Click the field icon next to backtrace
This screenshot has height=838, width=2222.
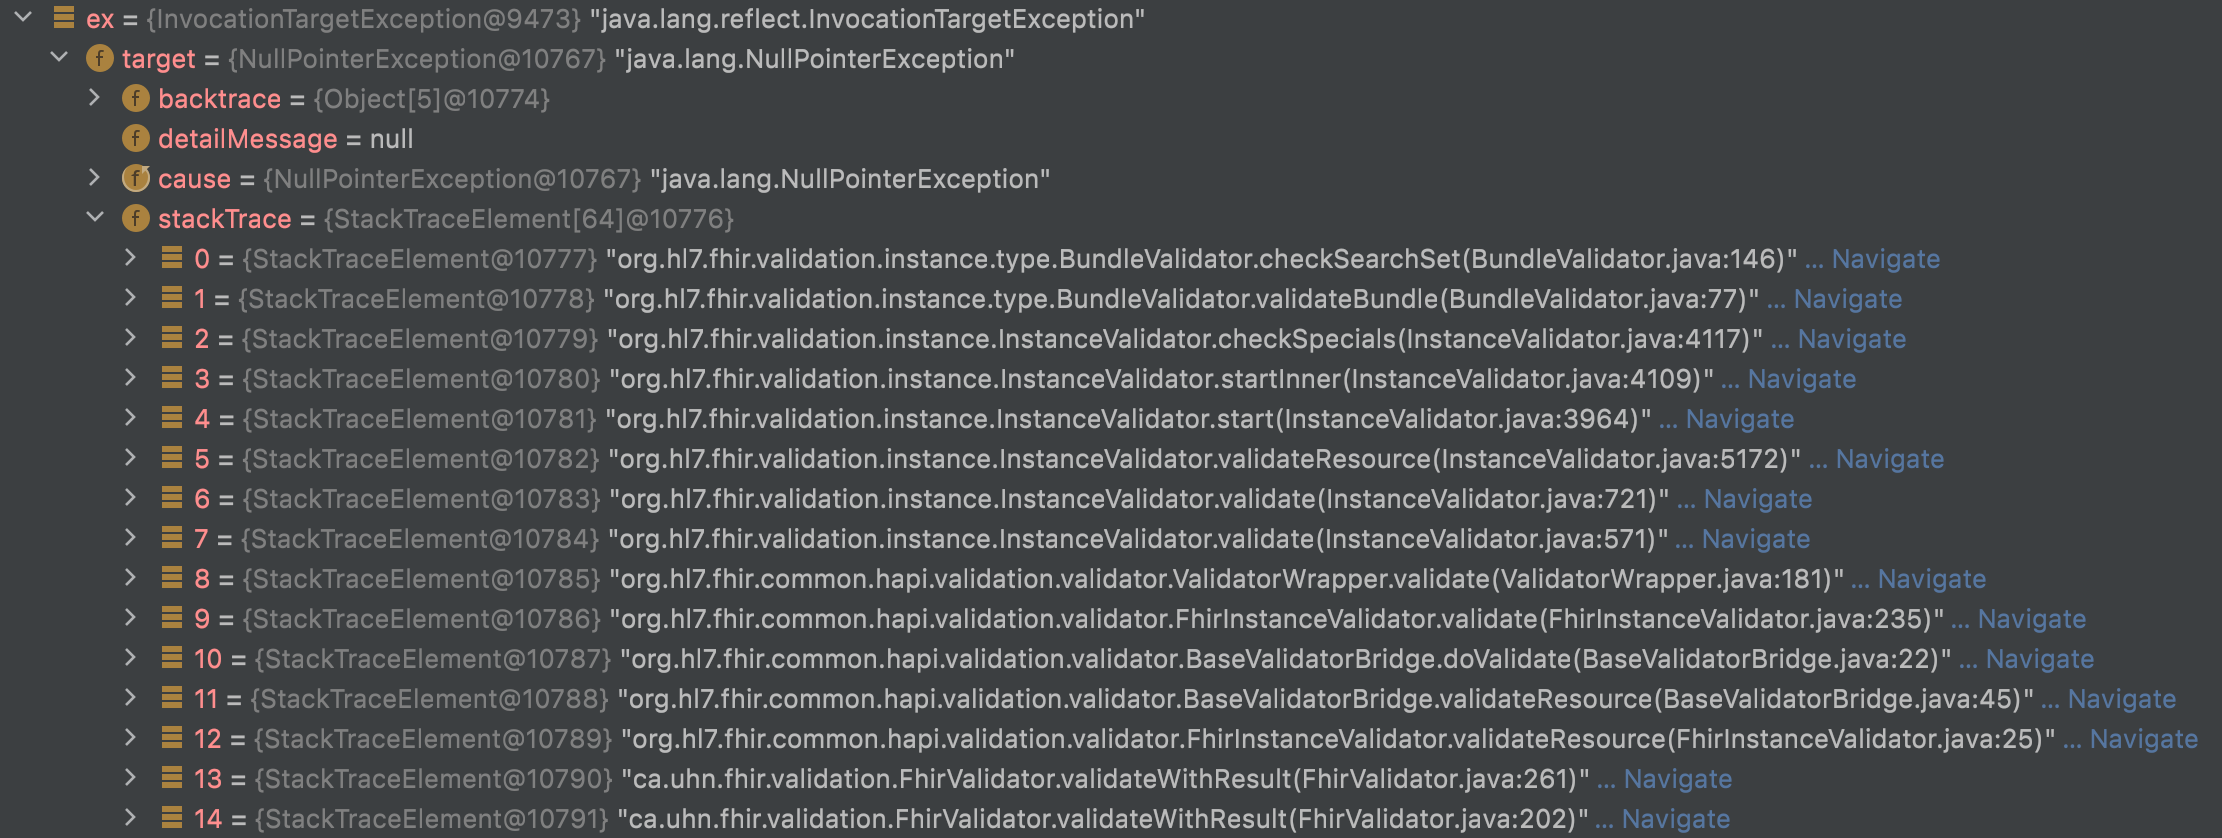pyautogui.click(x=136, y=99)
